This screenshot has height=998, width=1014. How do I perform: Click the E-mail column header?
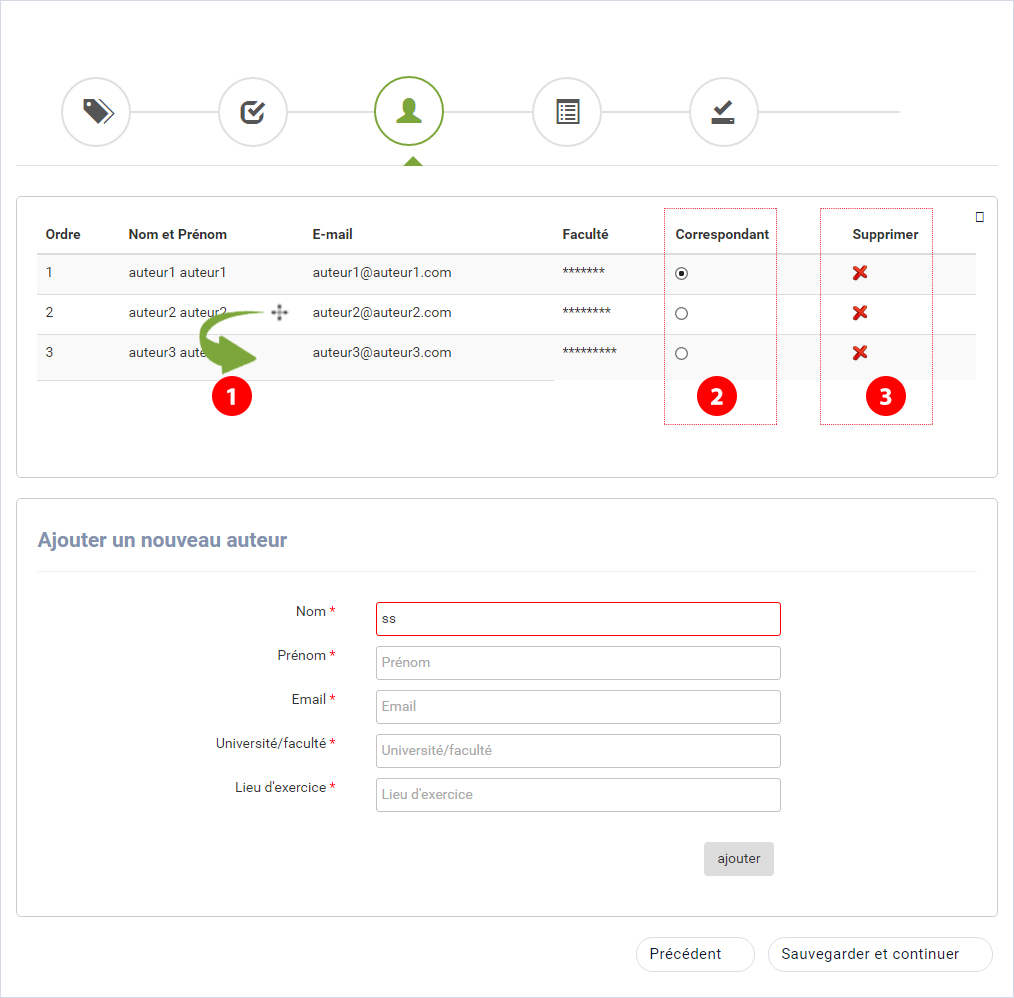coord(332,234)
